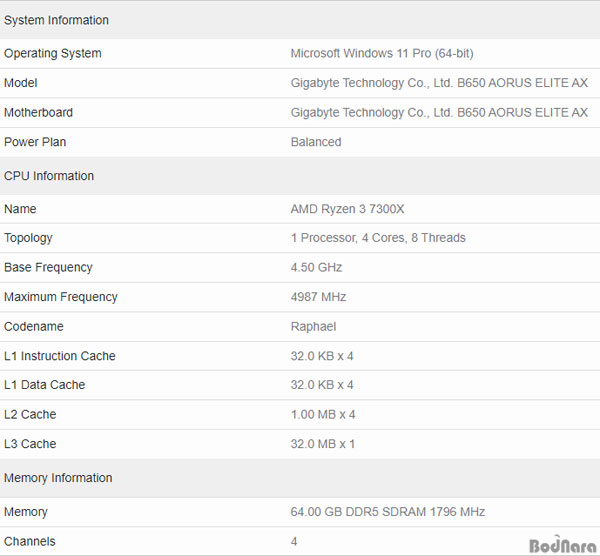Viewport: 600px width, 556px height.
Task: Click the Model row label
Action: click(x=21, y=83)
